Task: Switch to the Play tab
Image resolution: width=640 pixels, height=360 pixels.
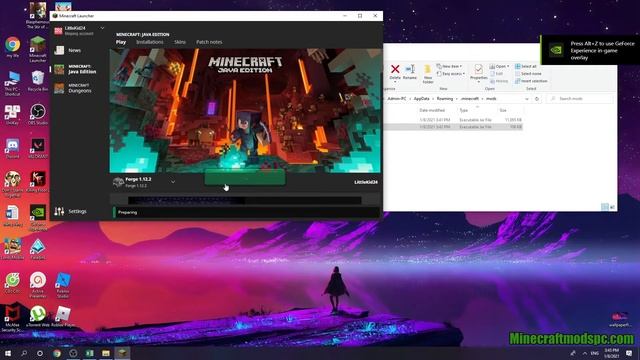Action: pyautogui.click(x=121, y=42)
